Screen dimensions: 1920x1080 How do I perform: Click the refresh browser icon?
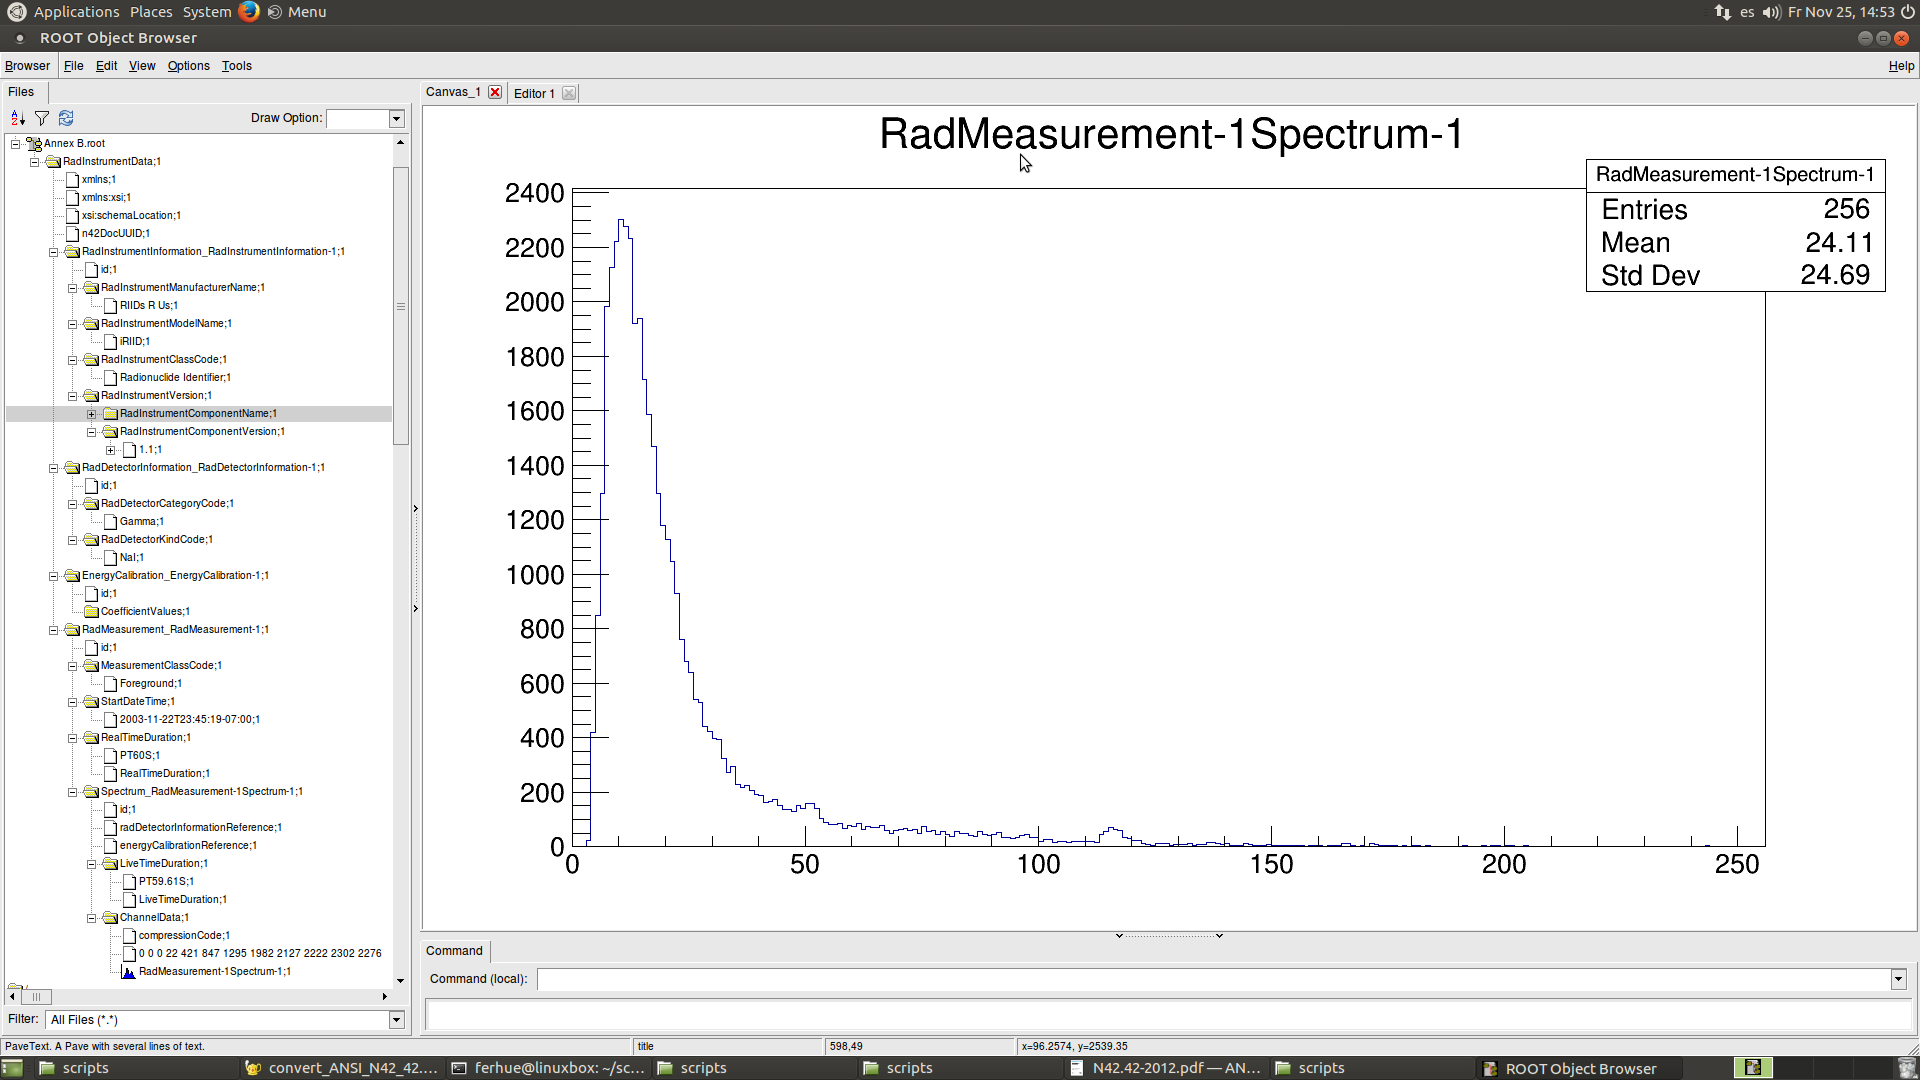click(x=66, y=118)
